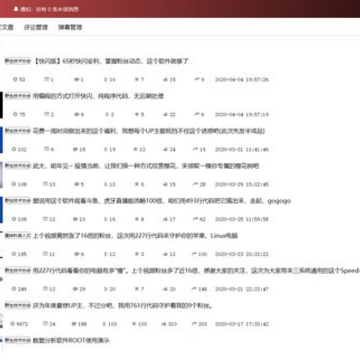Open video 用227行代码看看你的电脑有多慢
The image size is (360, 360).
(196, 271)
